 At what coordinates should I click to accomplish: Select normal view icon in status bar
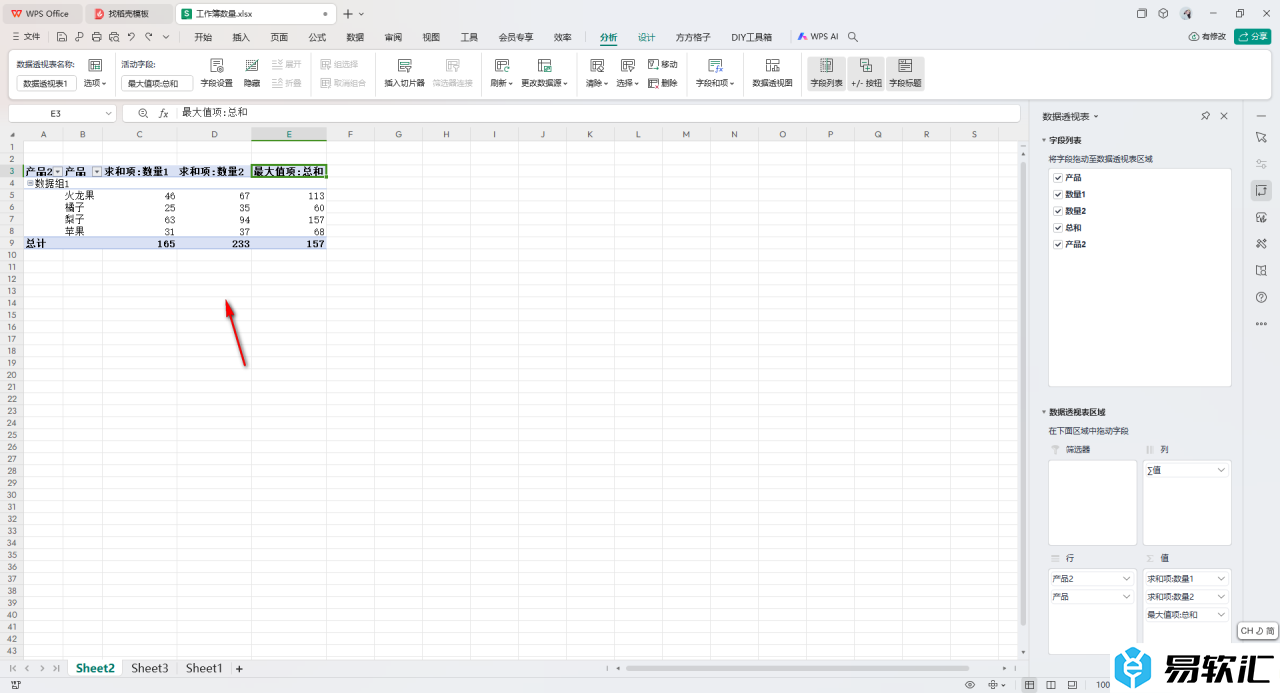click(1030, 685)
